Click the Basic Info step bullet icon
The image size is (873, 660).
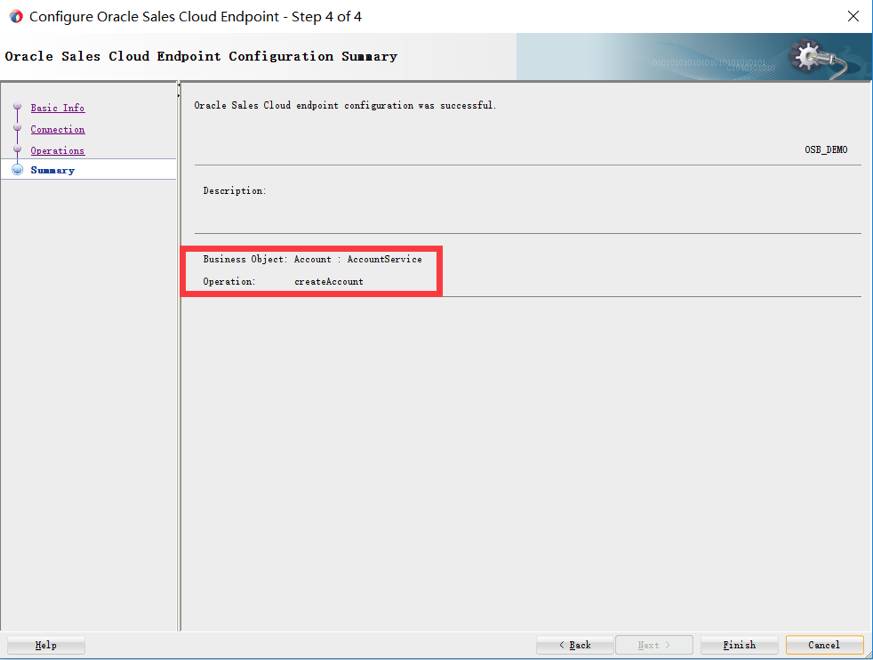pyautogui.click(x=17, y=106)
